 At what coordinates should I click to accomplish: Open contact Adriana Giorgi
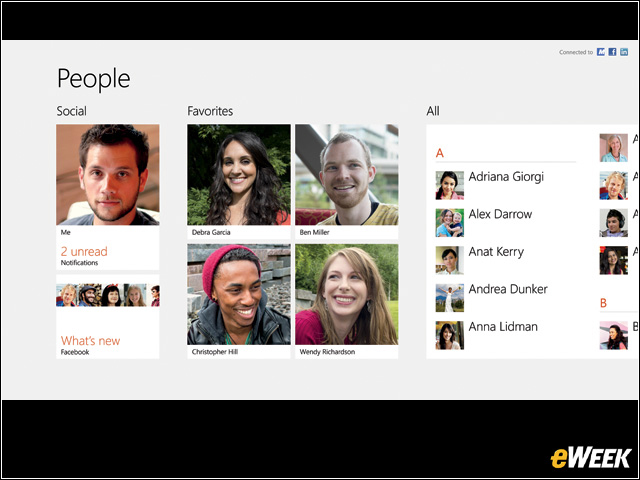506,185
